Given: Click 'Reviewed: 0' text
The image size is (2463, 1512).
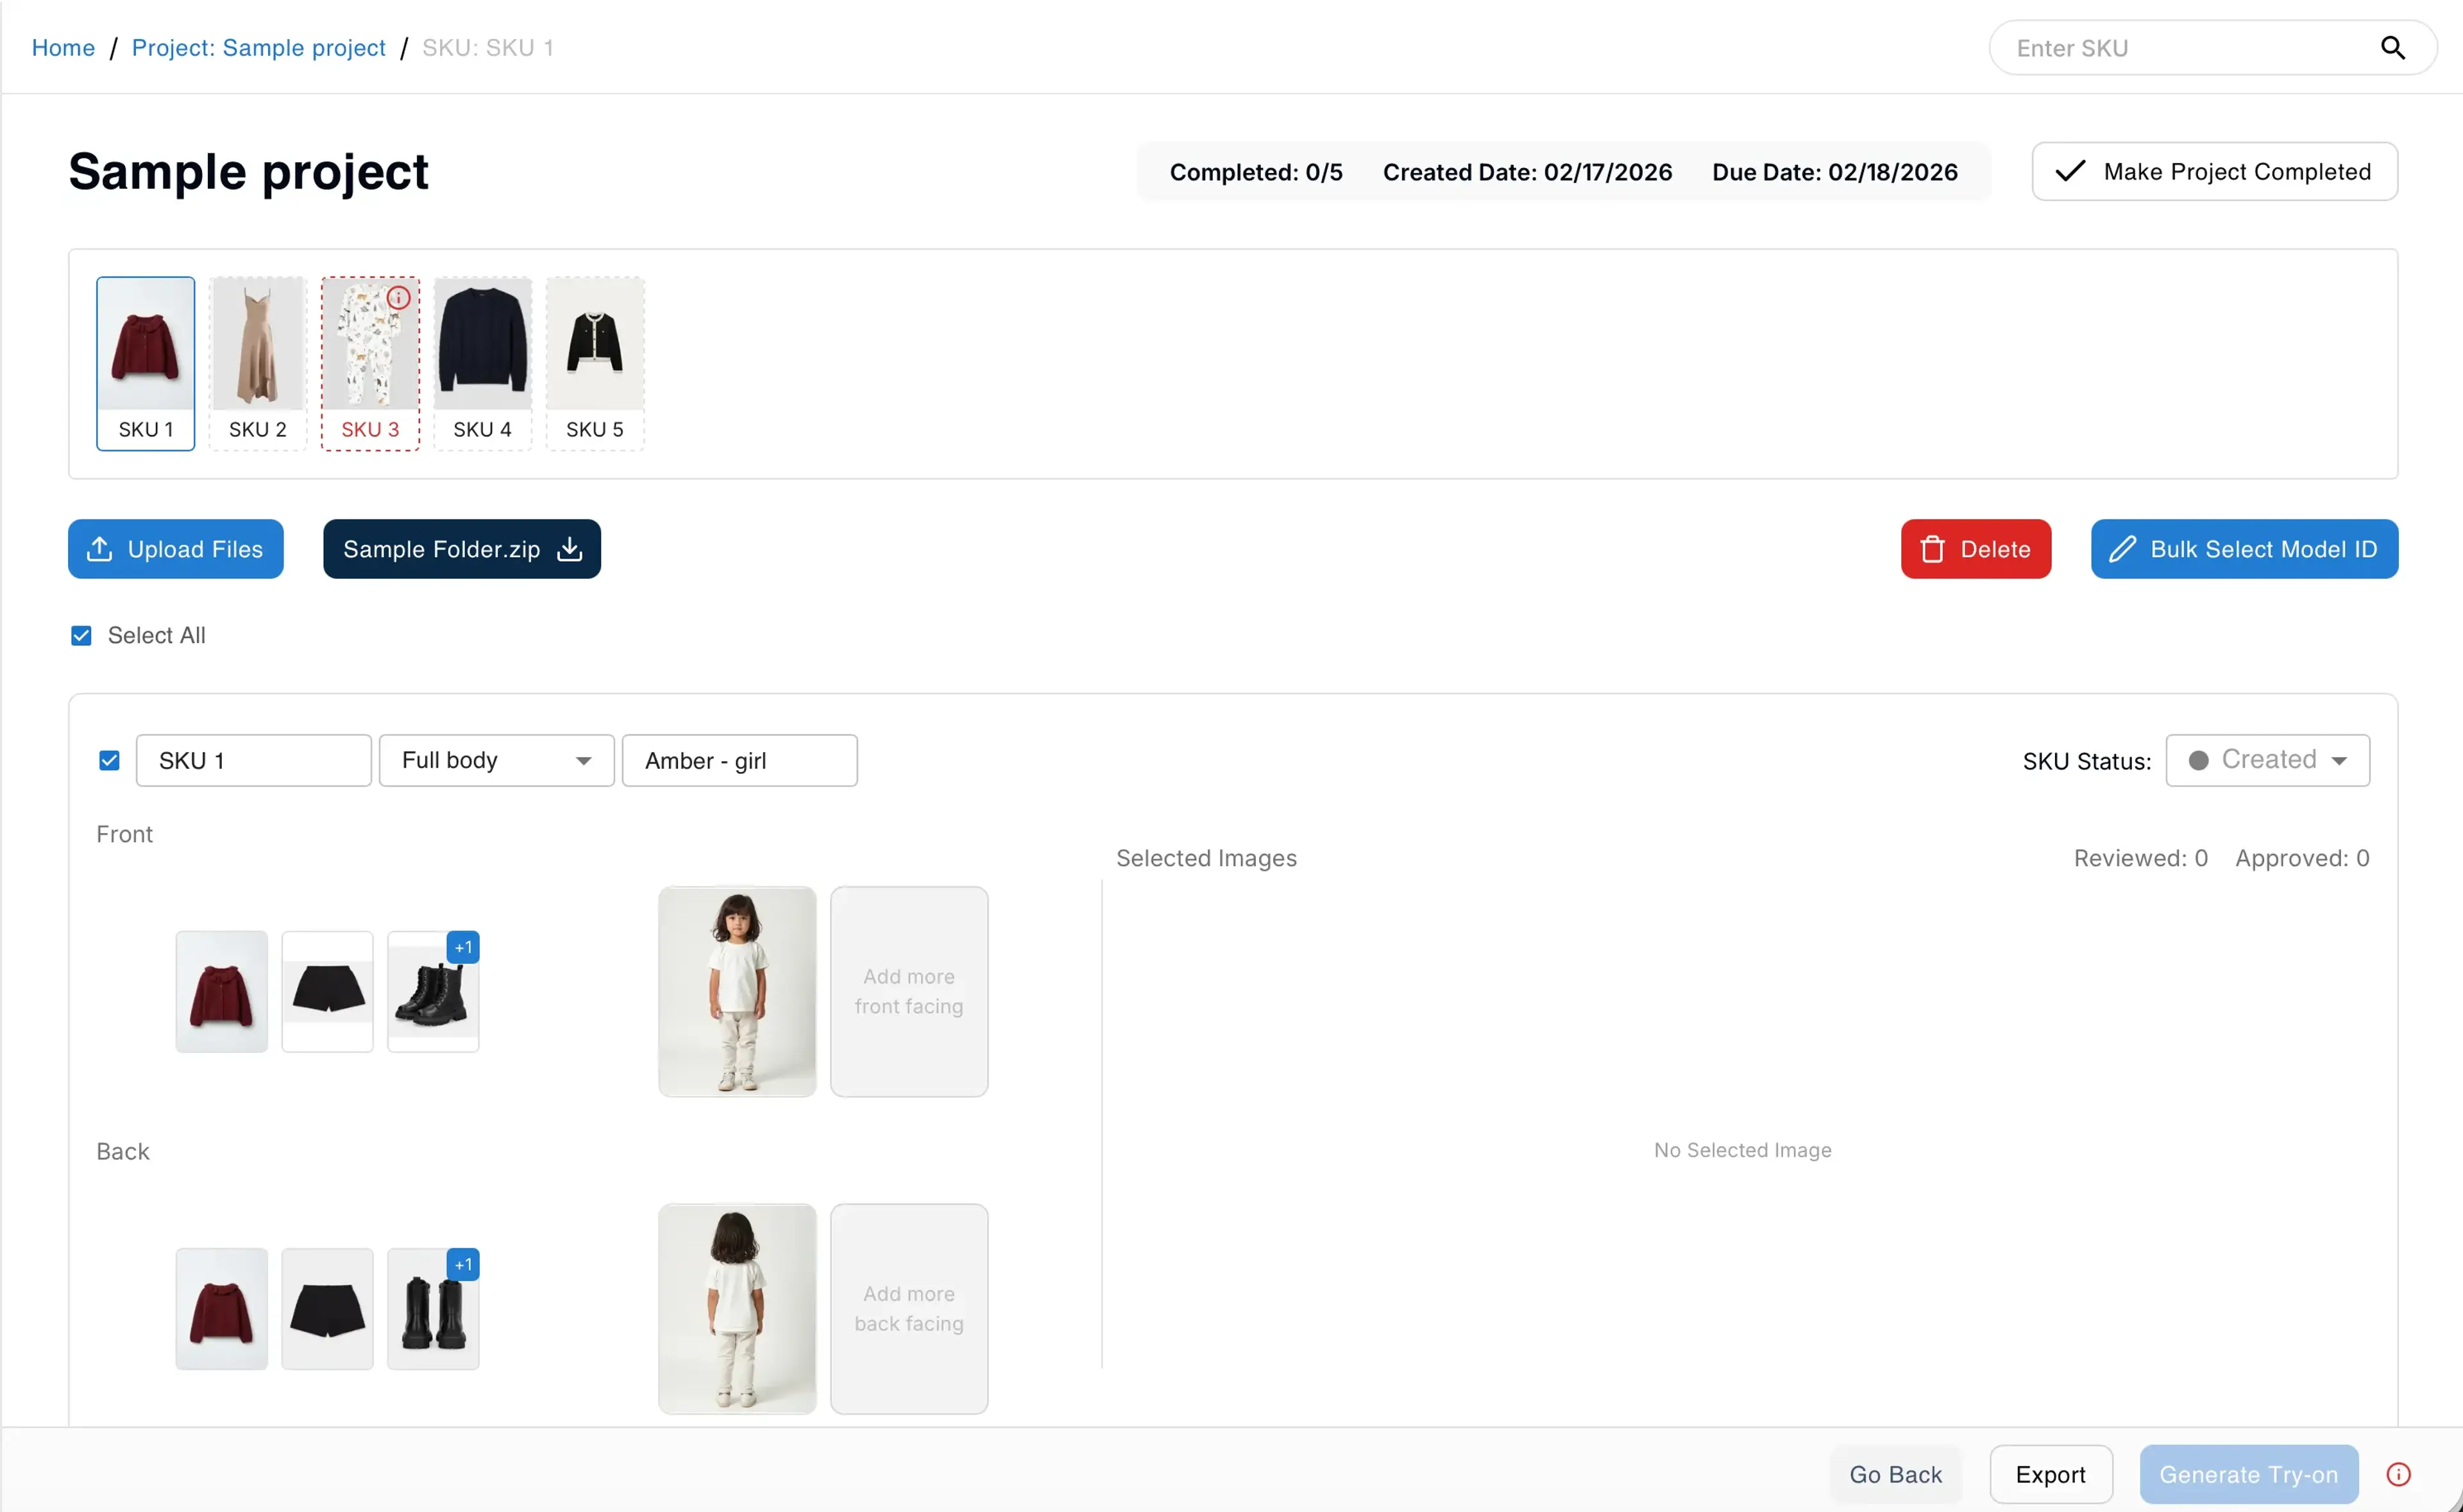Looking at the screenshot, I should [x=2140, y=858].
